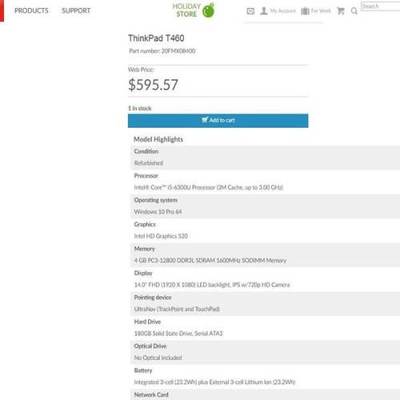Click the cart icon inside Add to cart
This screenshot has width=400, height=400.
pyautogui.click(x=205, y=120)
